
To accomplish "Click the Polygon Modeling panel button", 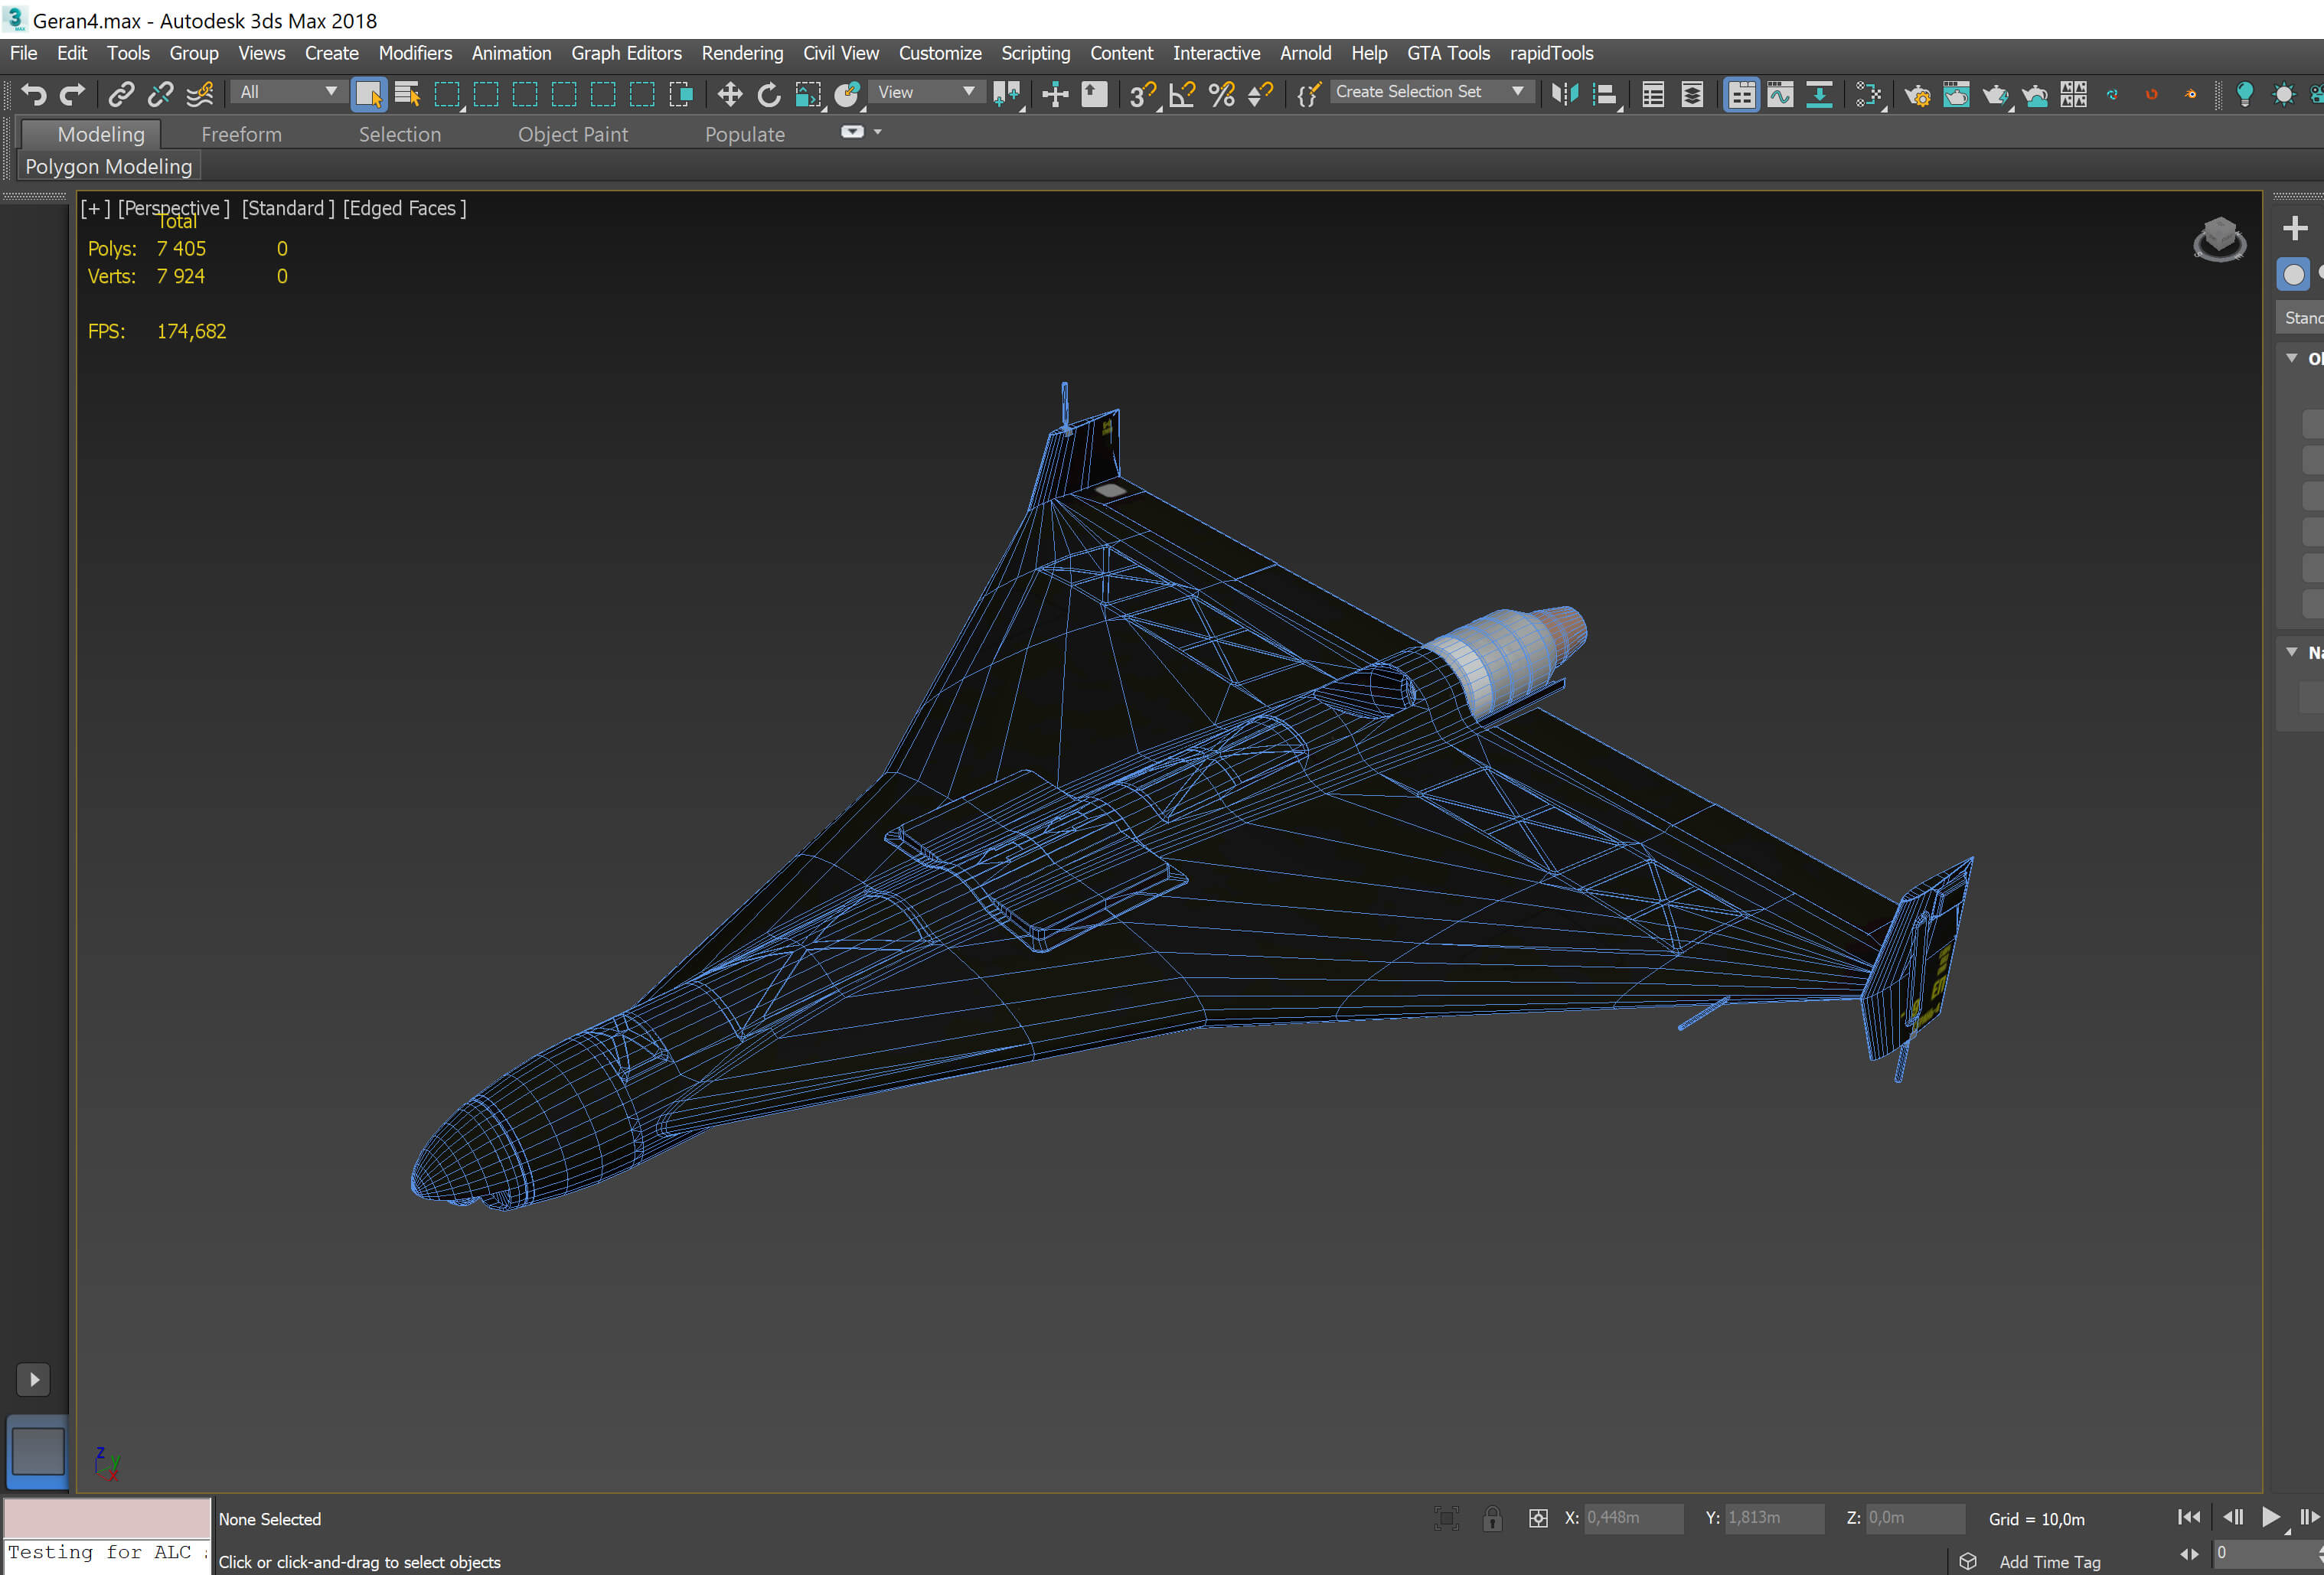I will pos(109,166).
